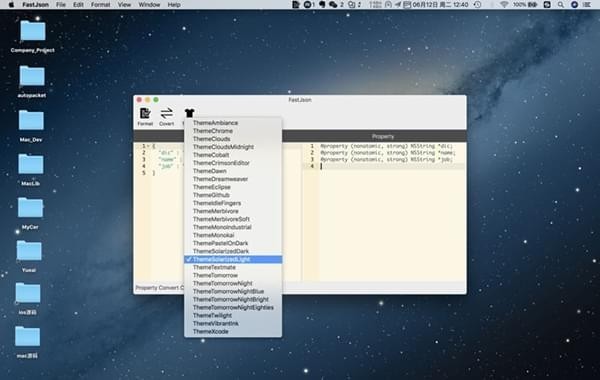Click the "job" key in JSON editor
600x380 pixels.
[x=165, y=166]
